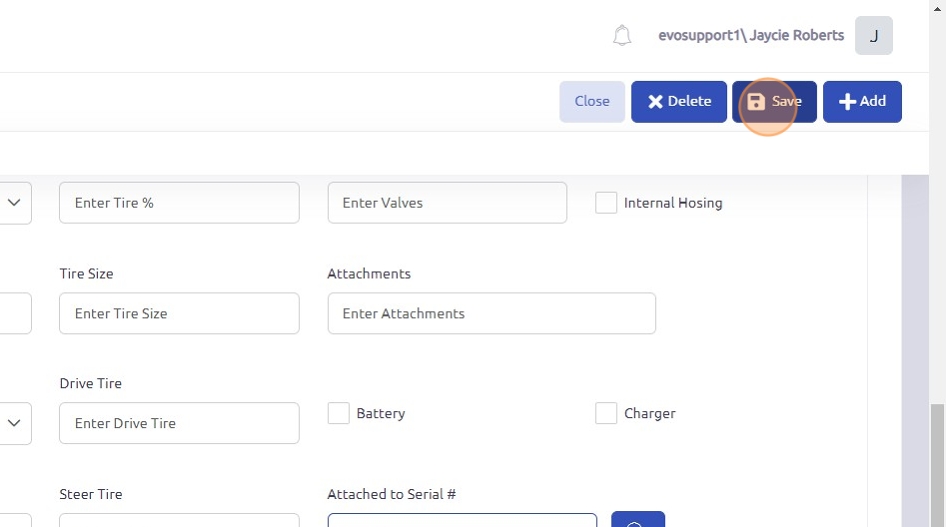Click the J user avatar
Viewport: 946px width, 527px height.
[x=873, y=36]
